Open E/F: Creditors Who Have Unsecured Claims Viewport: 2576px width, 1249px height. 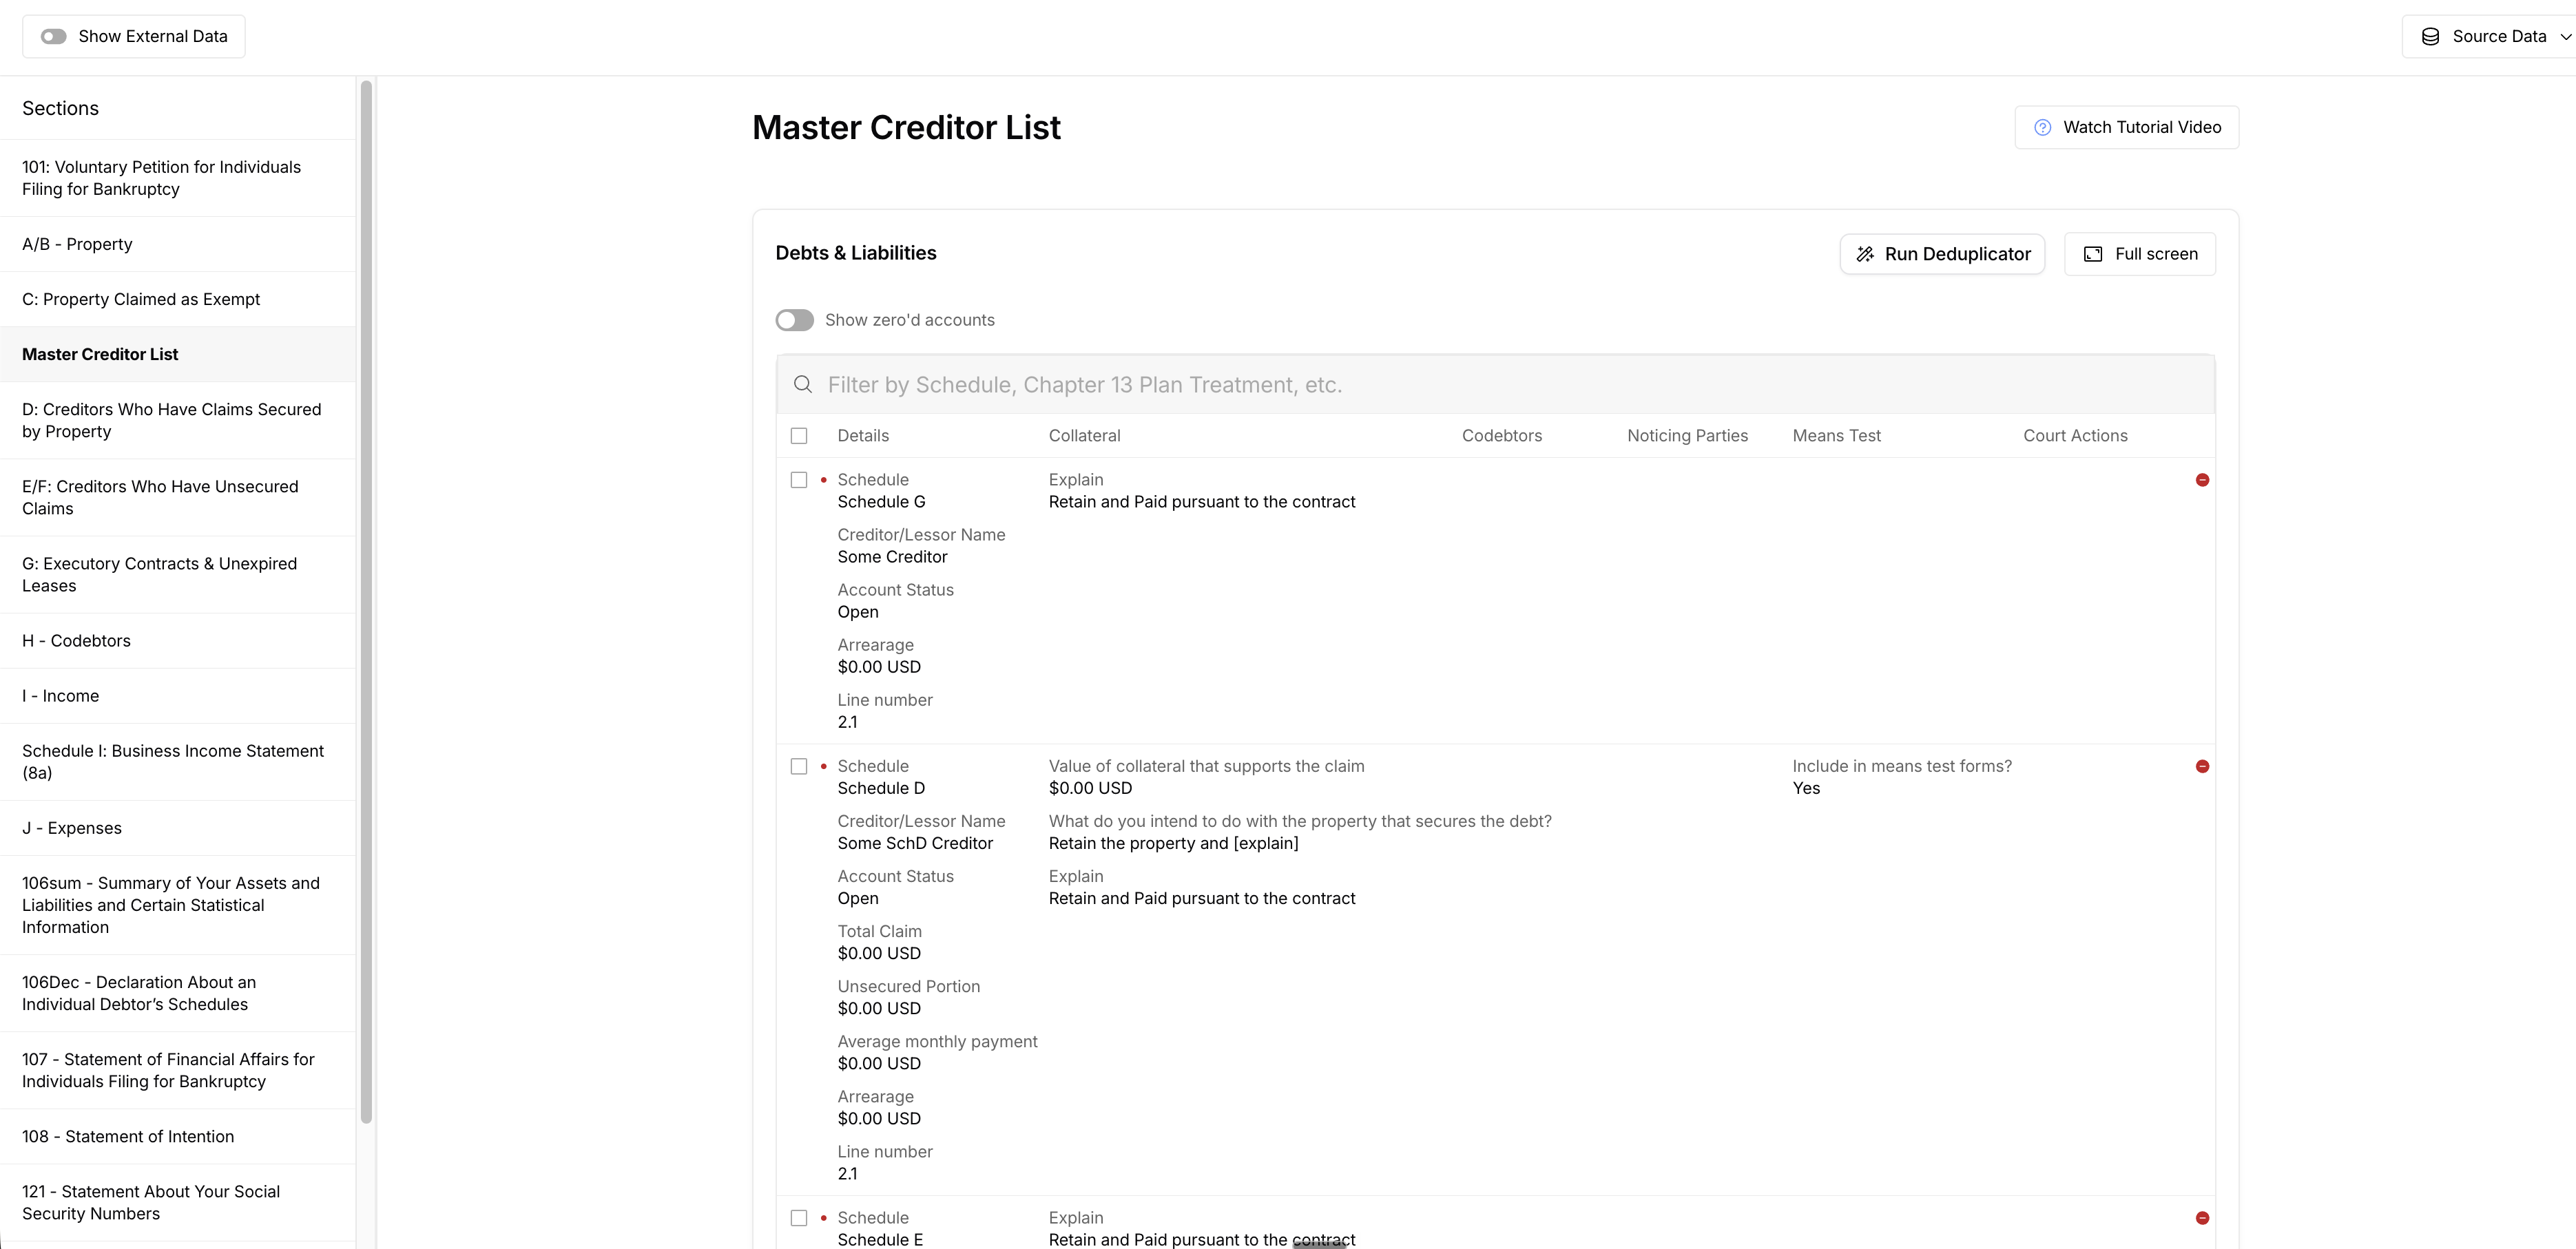tap(178, 497)
